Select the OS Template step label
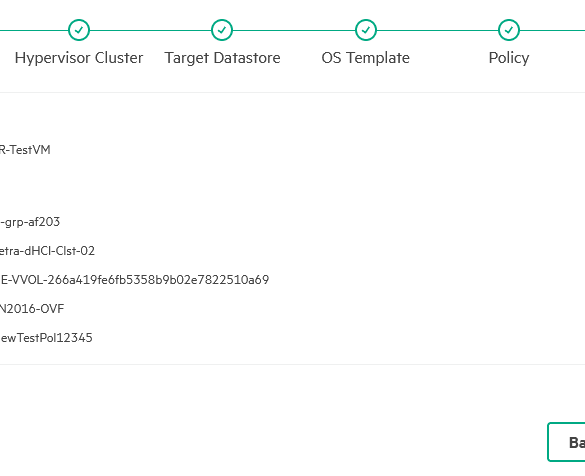 [366, 58]
